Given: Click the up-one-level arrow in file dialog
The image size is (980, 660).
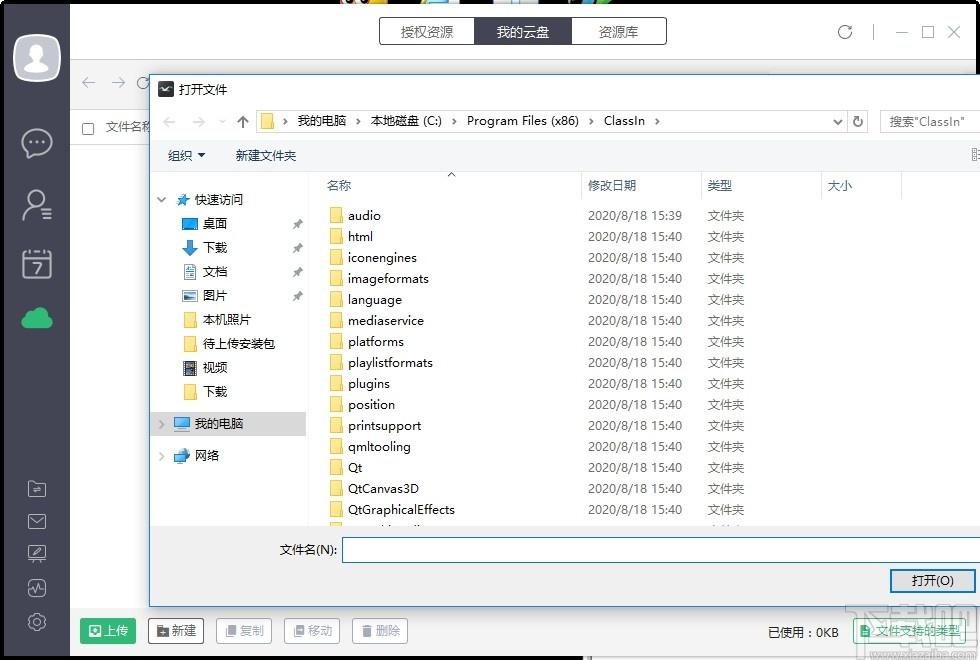Looking at the screenshot, I should pyautogui.click(x=243, y=121).
